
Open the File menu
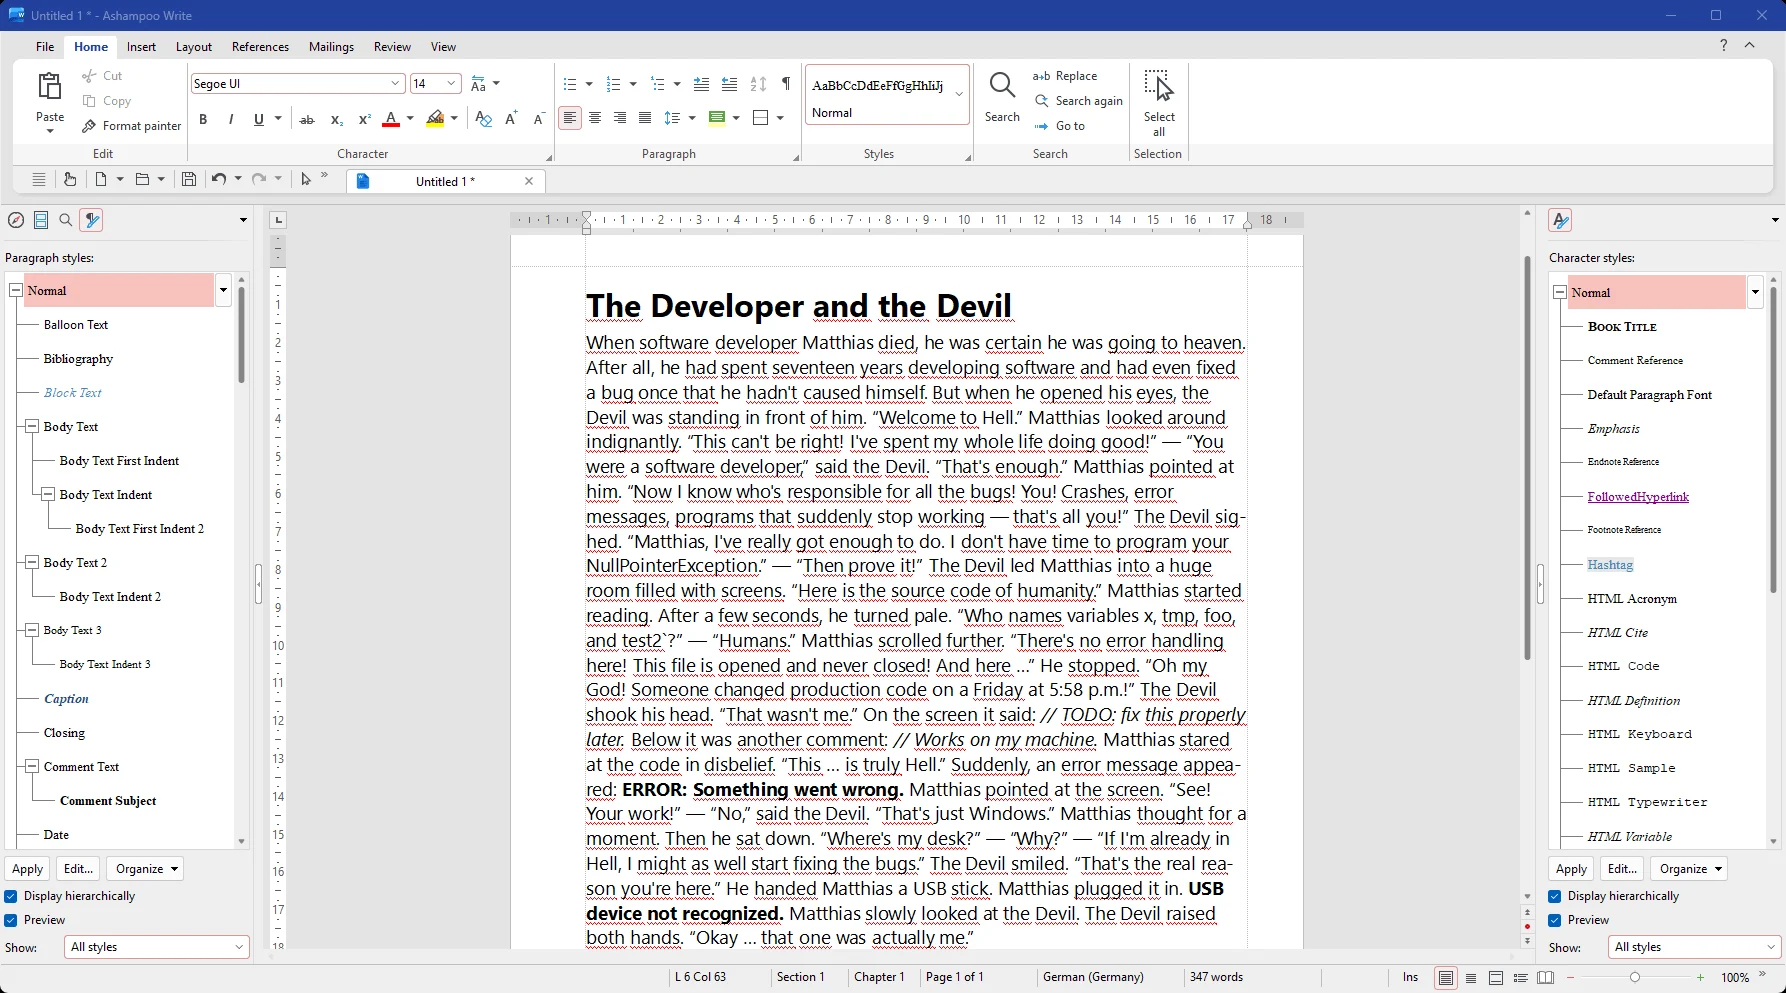point(45,47)
